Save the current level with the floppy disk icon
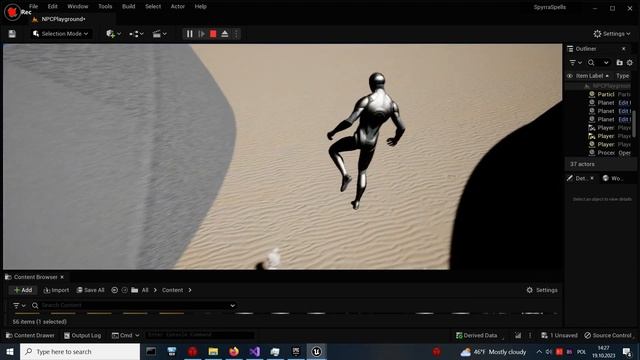Viewport: 640px width, 360px height. point(12,34)
